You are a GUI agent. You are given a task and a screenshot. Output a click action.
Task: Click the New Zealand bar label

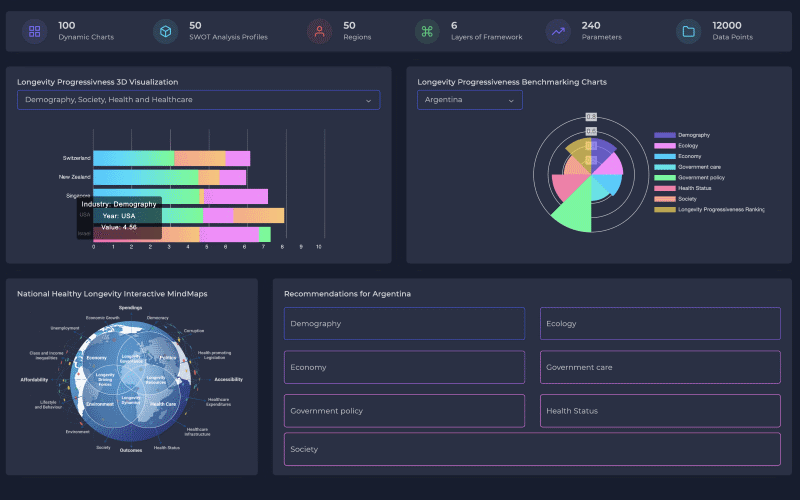[x=75, y=178]
